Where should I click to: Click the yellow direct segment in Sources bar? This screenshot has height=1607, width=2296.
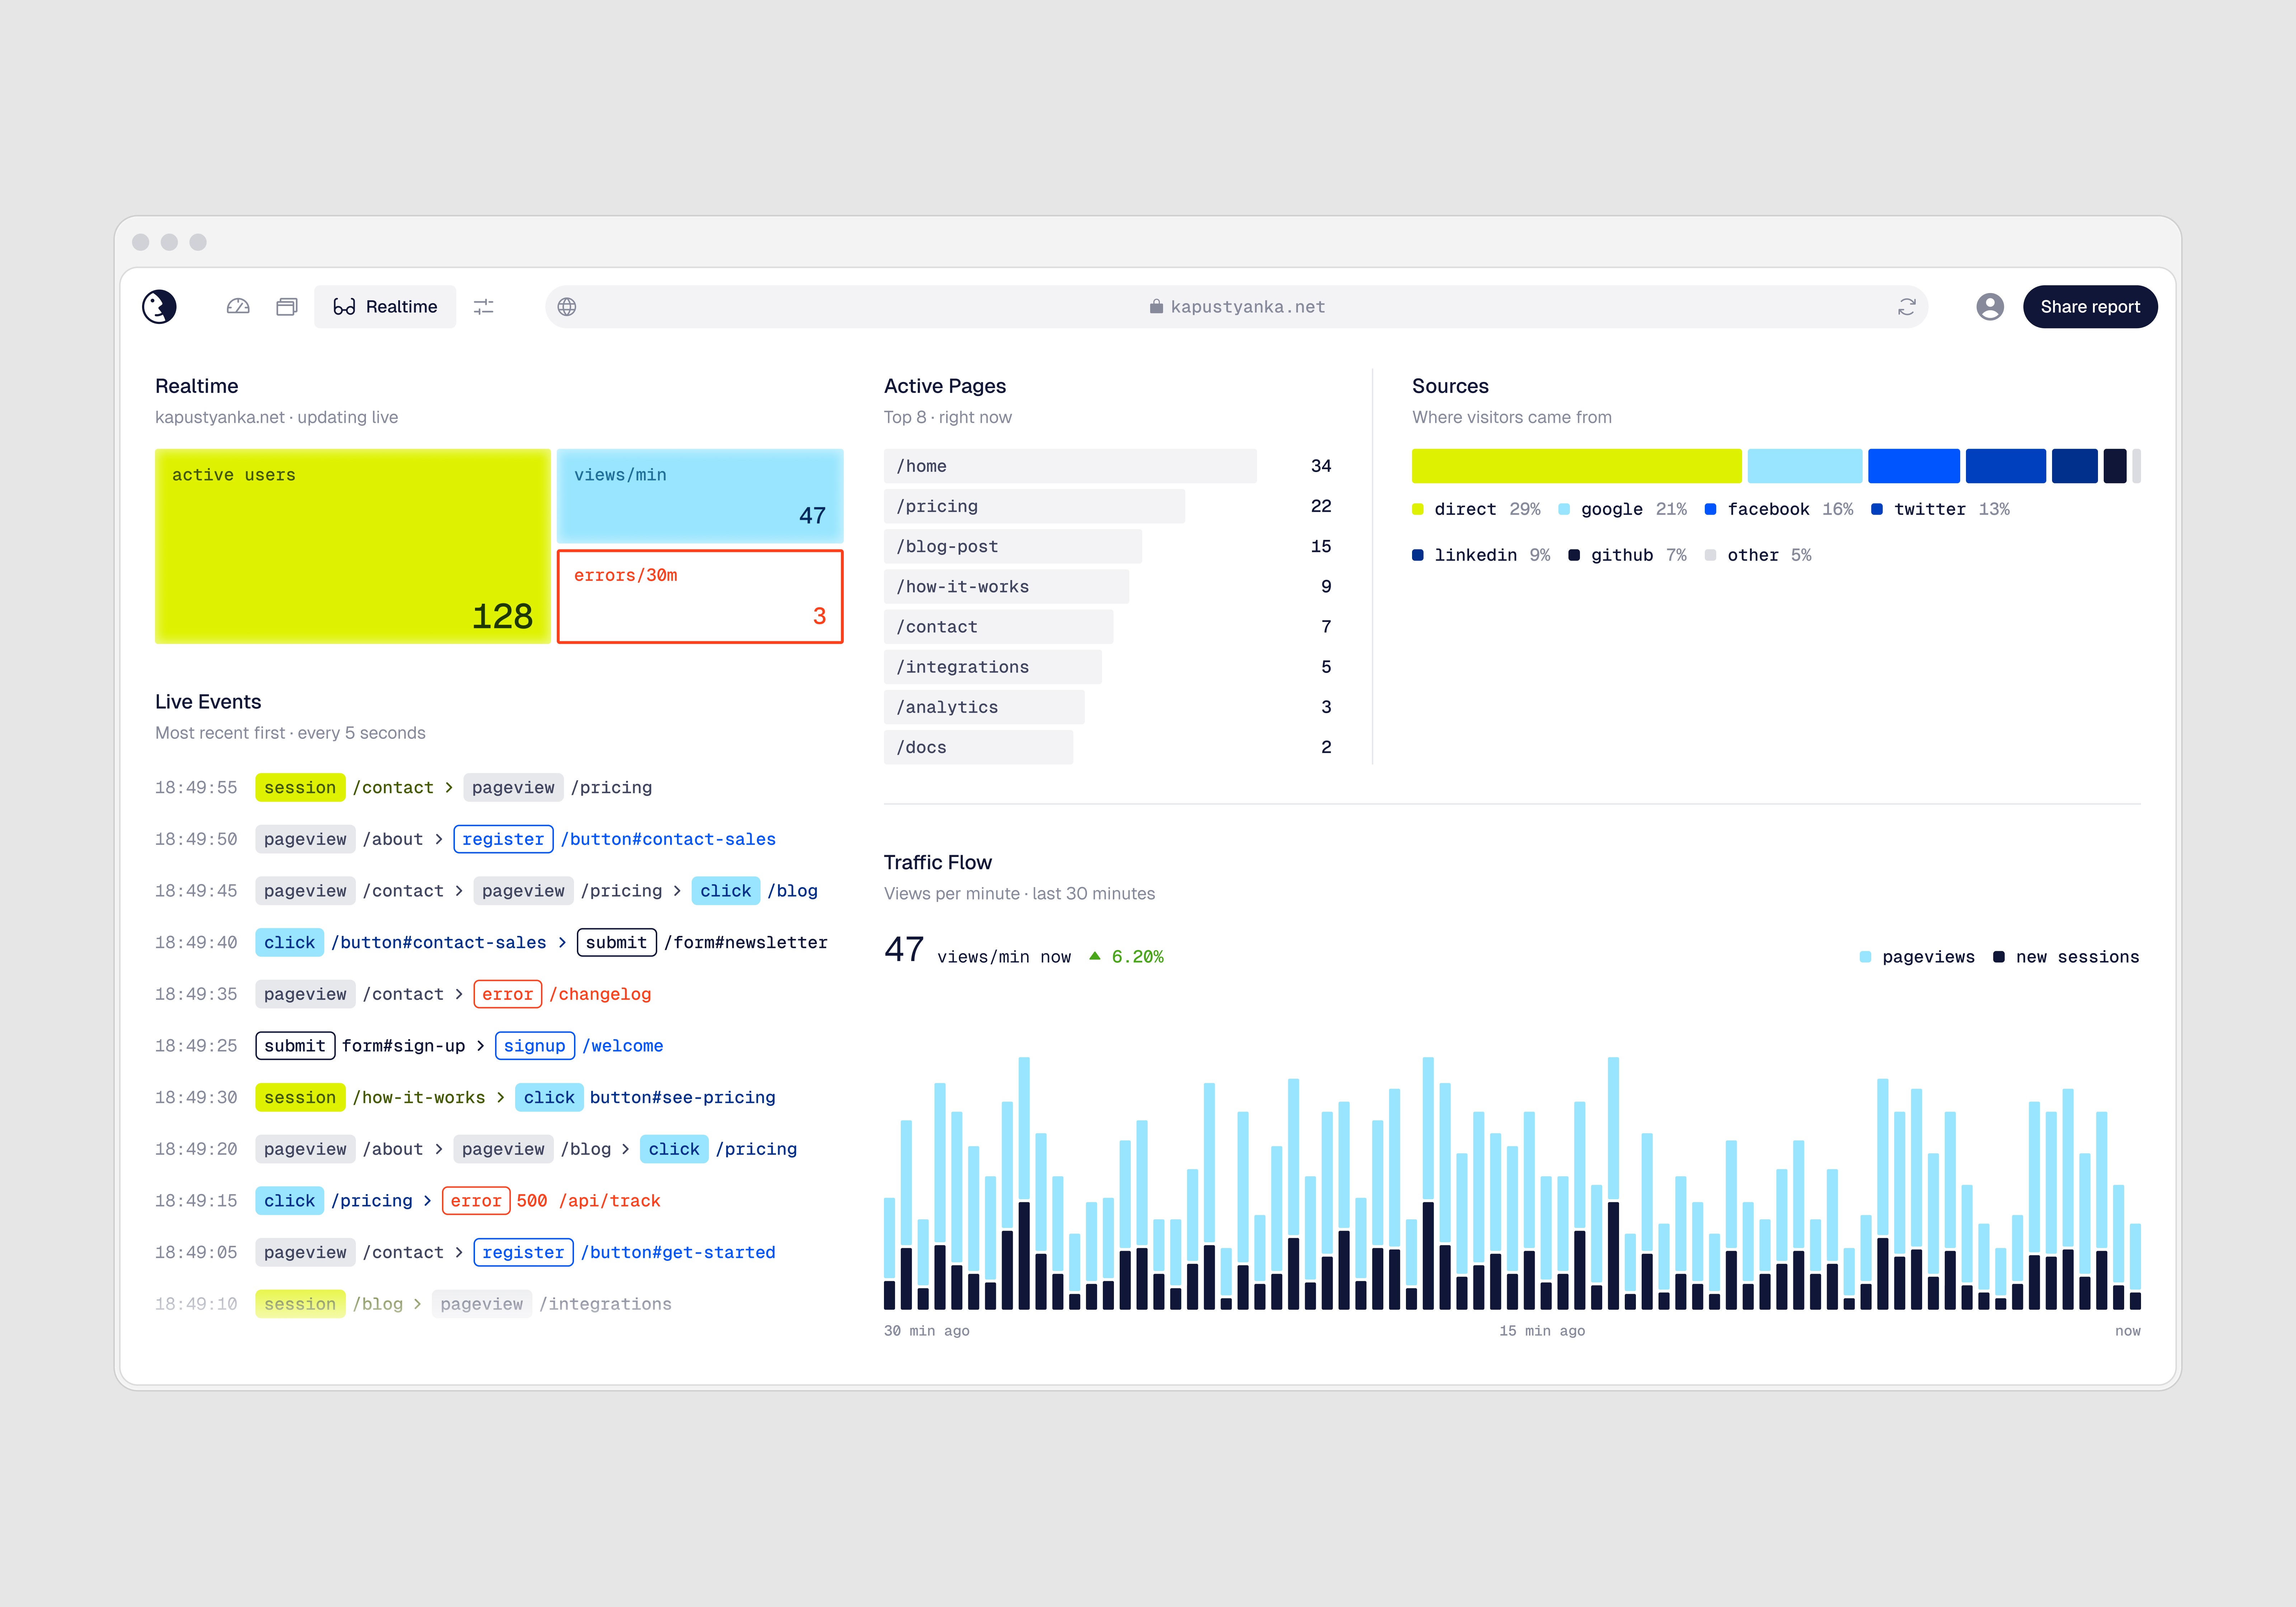(1577, 466)
